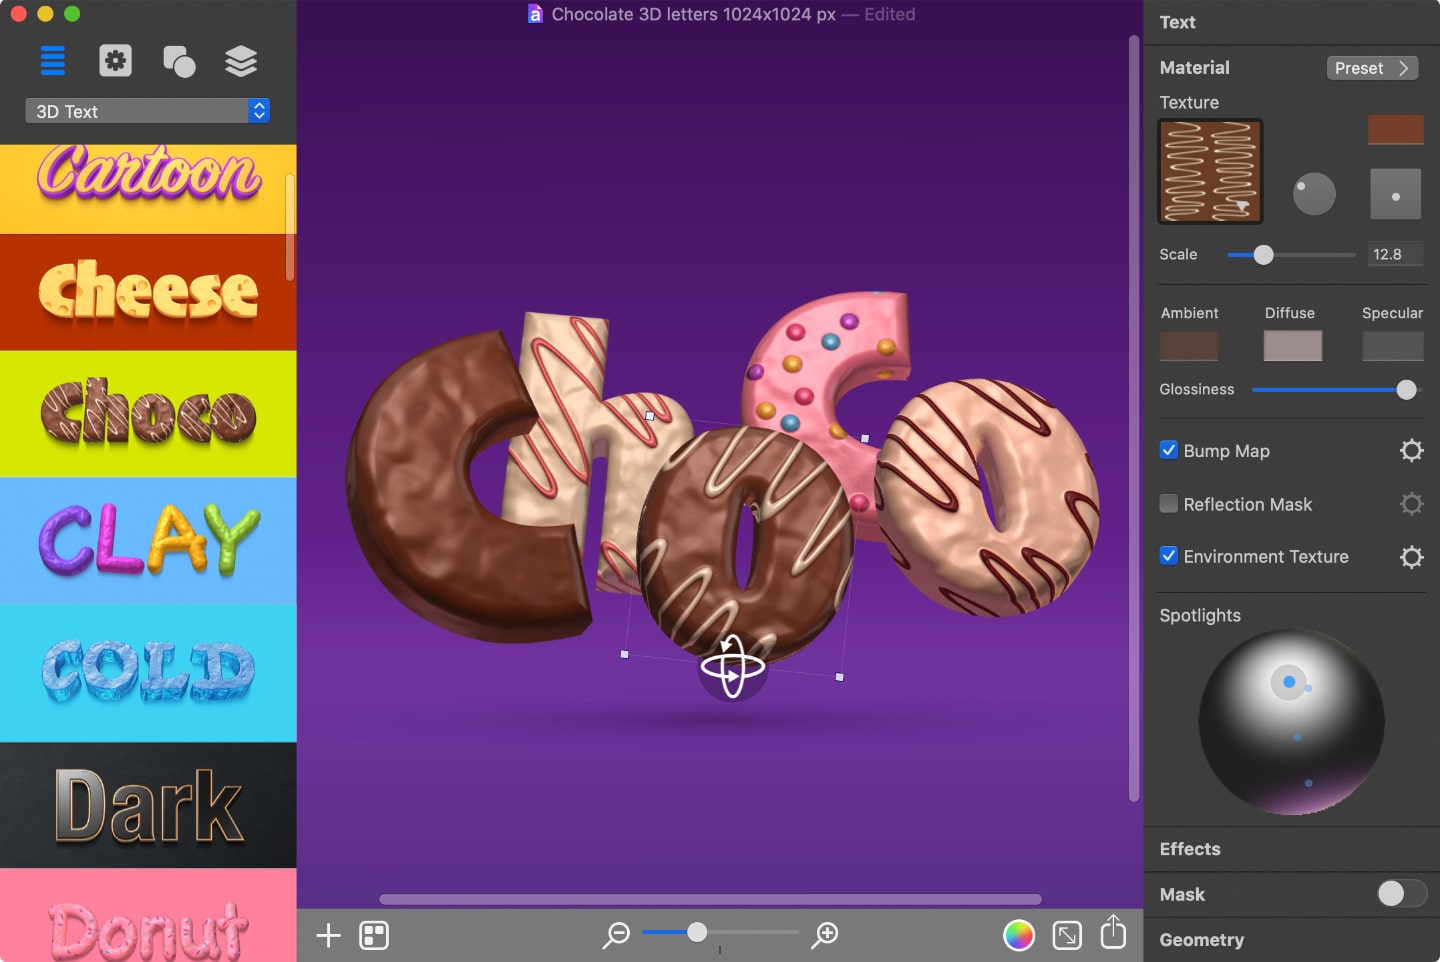Enable the Reflection Mask checkbox
This screenshot has height=962, width=1440.
coord(1168,504)
